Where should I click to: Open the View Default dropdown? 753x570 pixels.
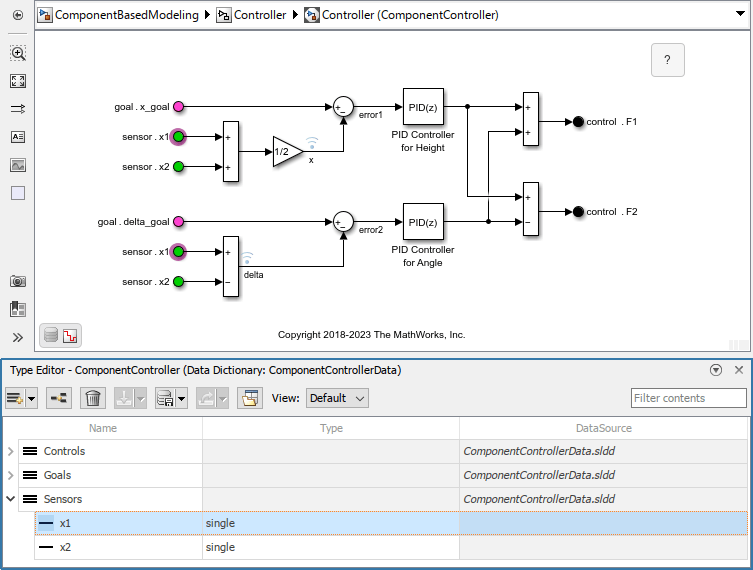337,398
